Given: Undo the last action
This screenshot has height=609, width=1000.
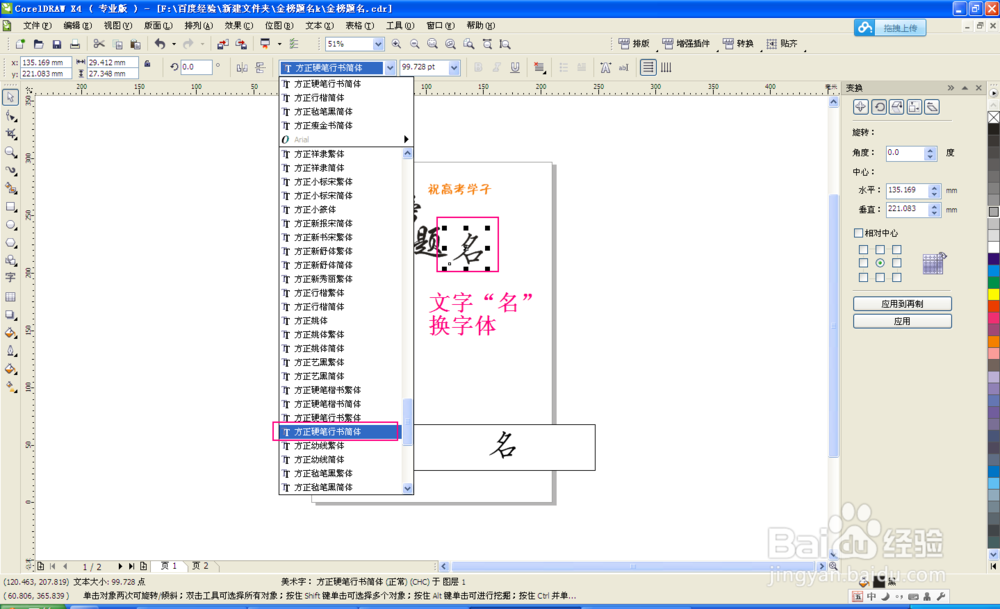Looking at the screenshot, I should click(x=160, y=44).
